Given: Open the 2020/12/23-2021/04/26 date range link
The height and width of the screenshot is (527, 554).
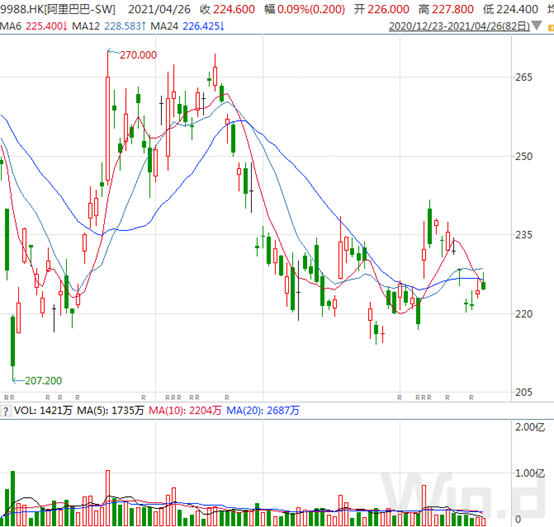Looking at the screenshot, I should [459, 26].
